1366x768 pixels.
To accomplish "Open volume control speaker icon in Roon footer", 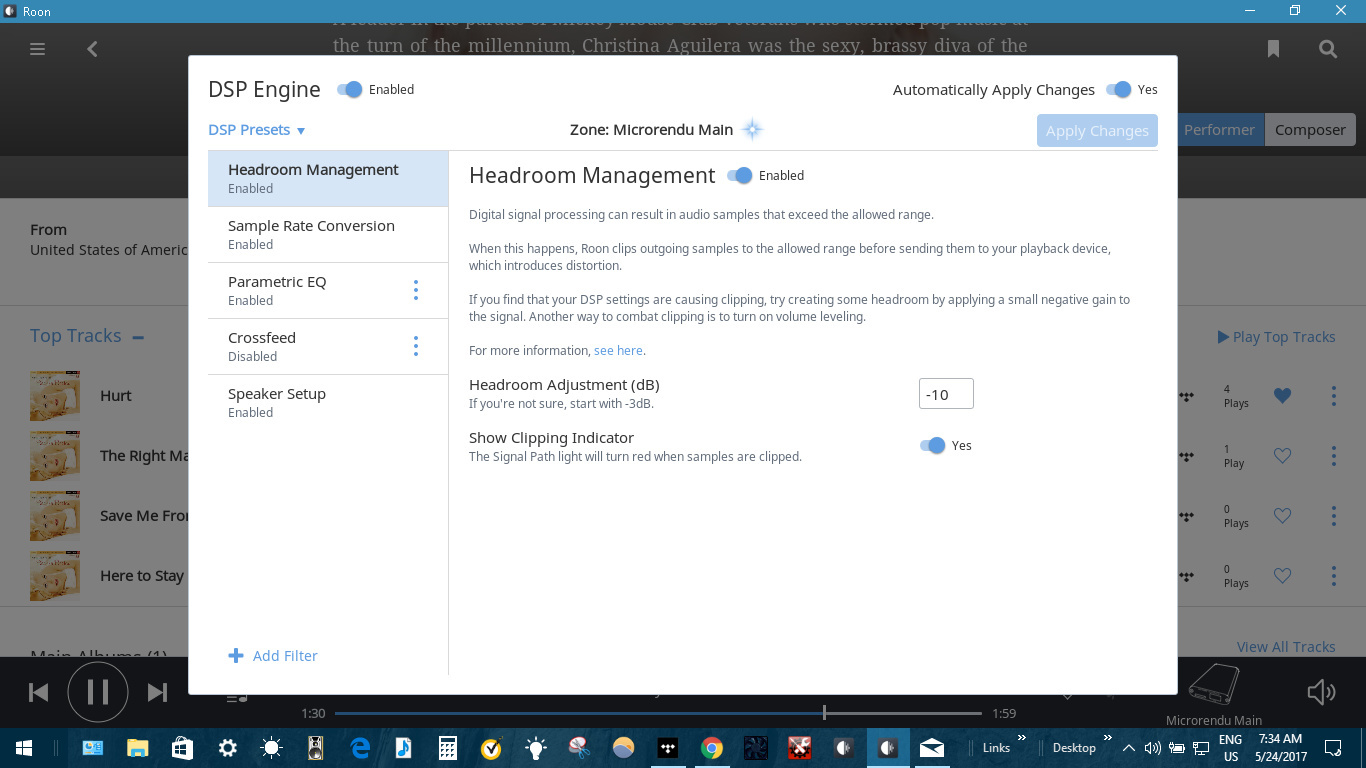I will (1322, 692).
